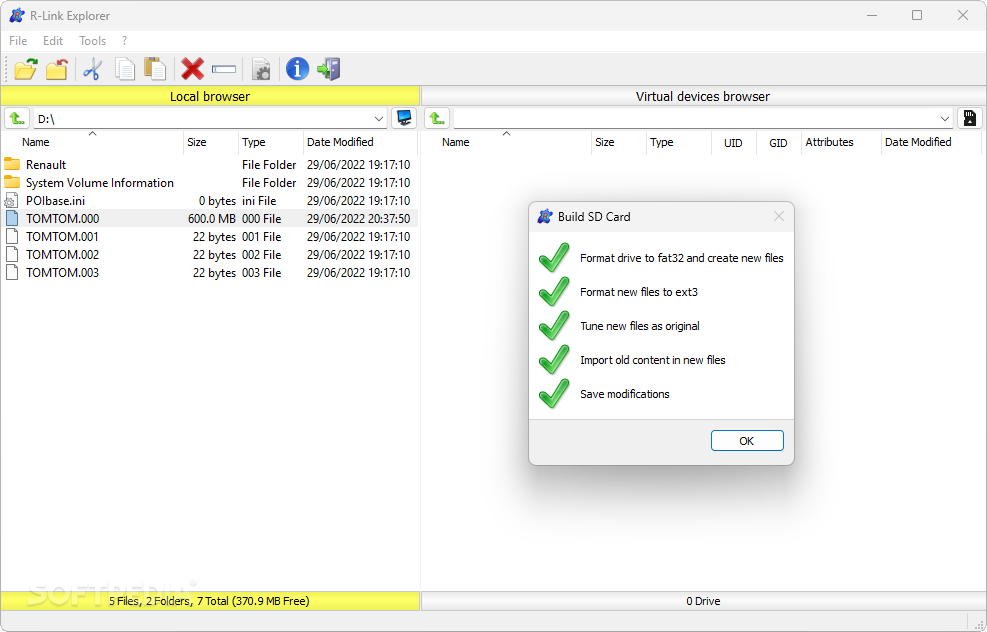Image resolution: width=987 pixels, height=632 pixels.
Task: Click the Paste clipboard icon
Action: (x=155, y=69)
